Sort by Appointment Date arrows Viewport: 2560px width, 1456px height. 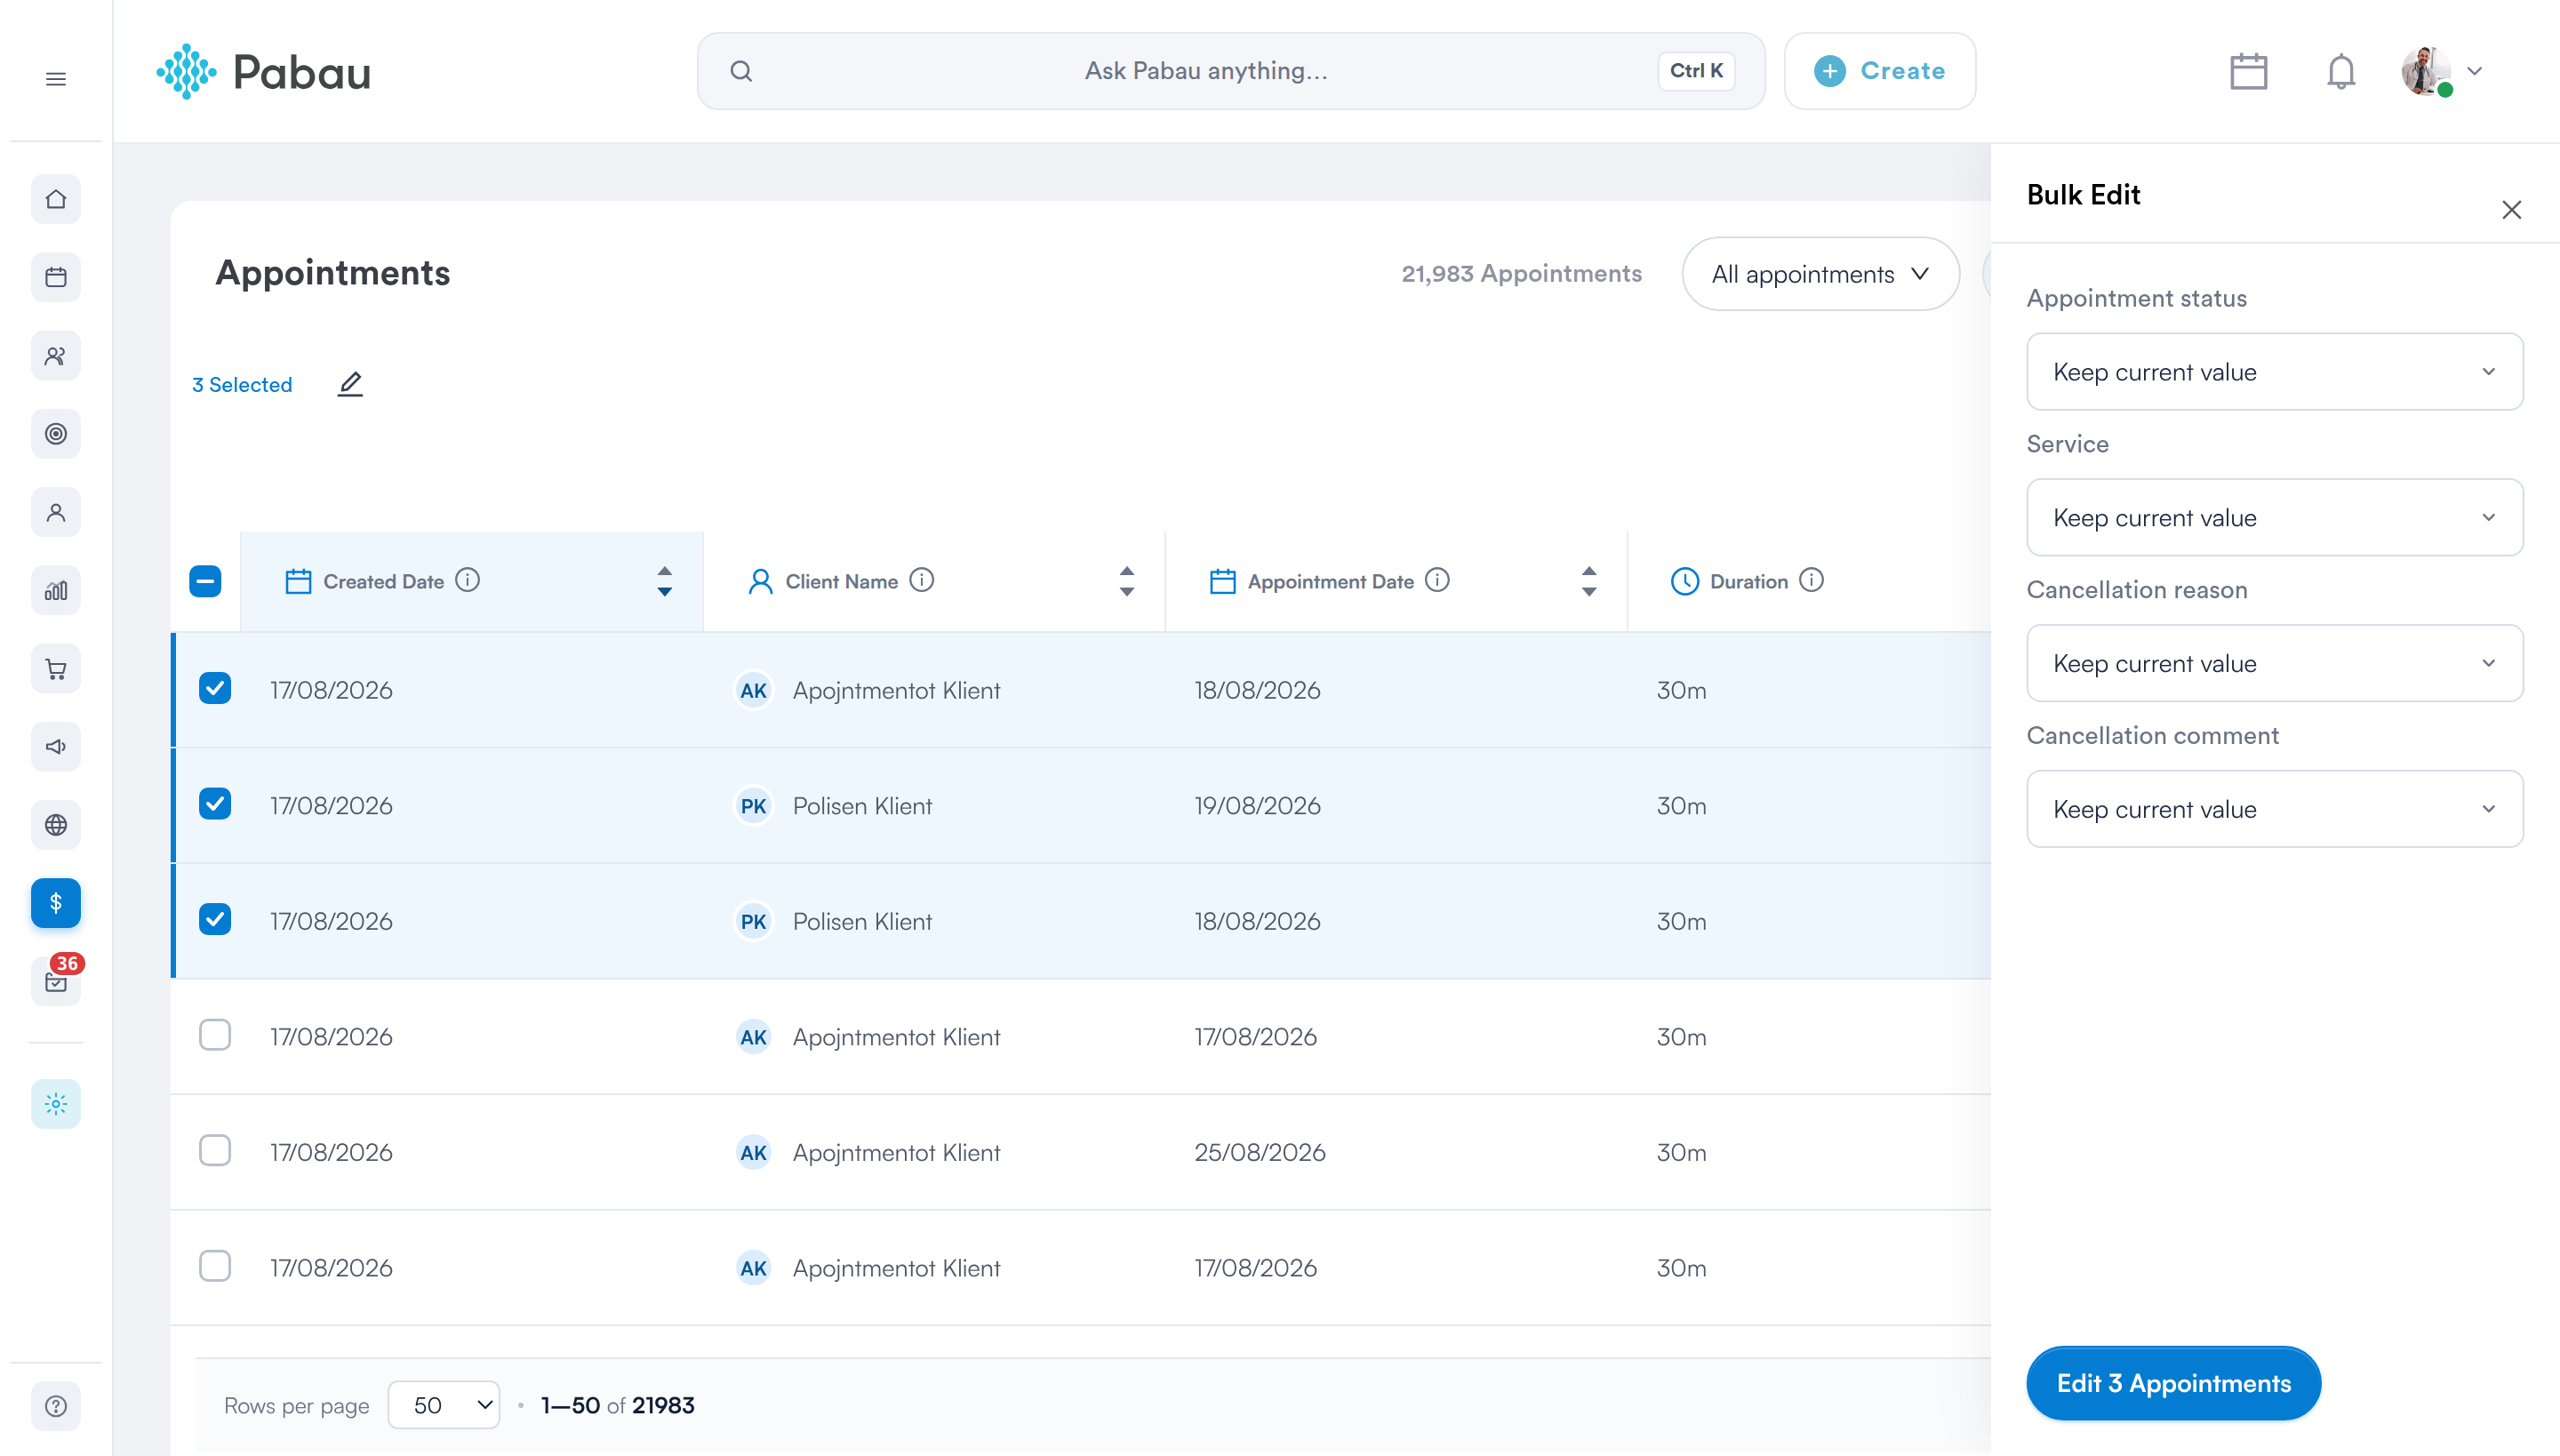[x=1589, y=581]
